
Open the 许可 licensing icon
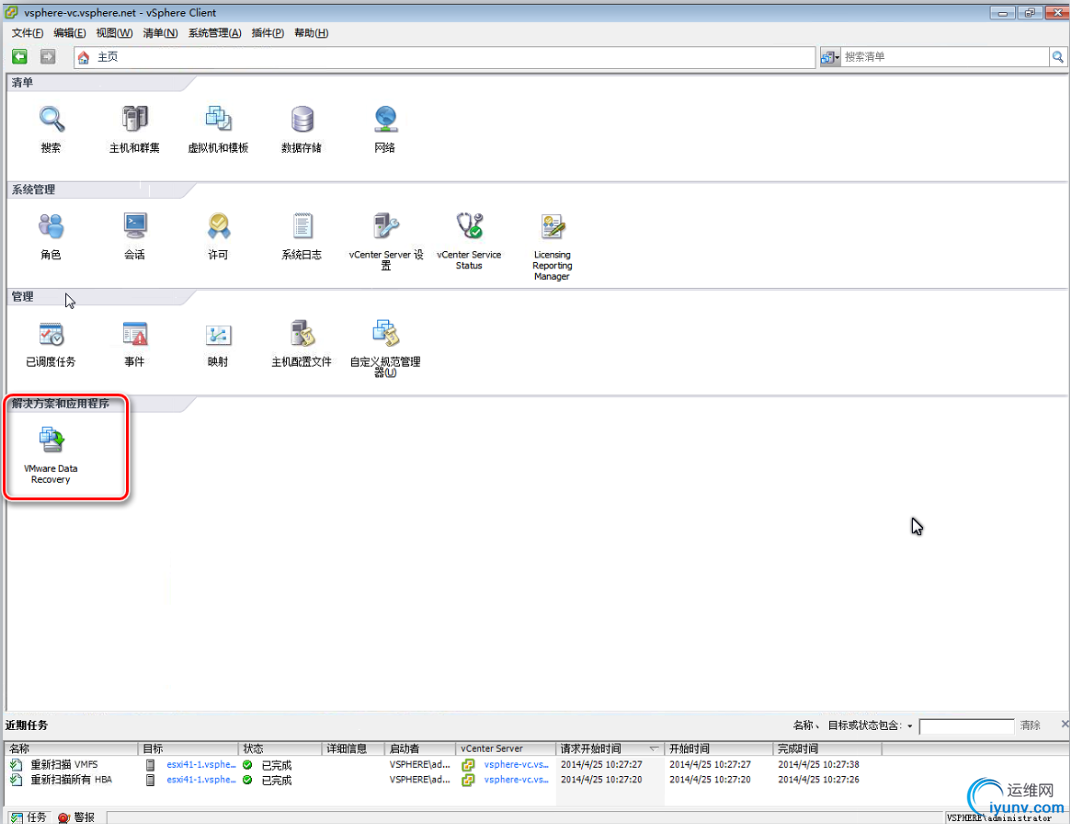(218, 227)
